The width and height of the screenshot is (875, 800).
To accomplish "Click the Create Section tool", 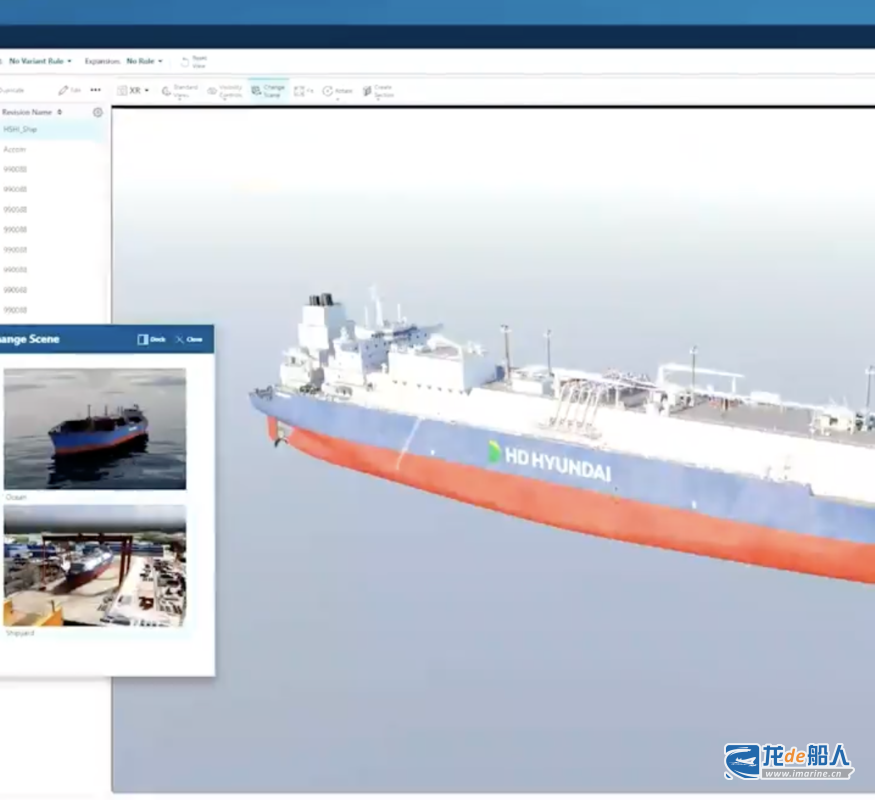I will click(378, 91).
